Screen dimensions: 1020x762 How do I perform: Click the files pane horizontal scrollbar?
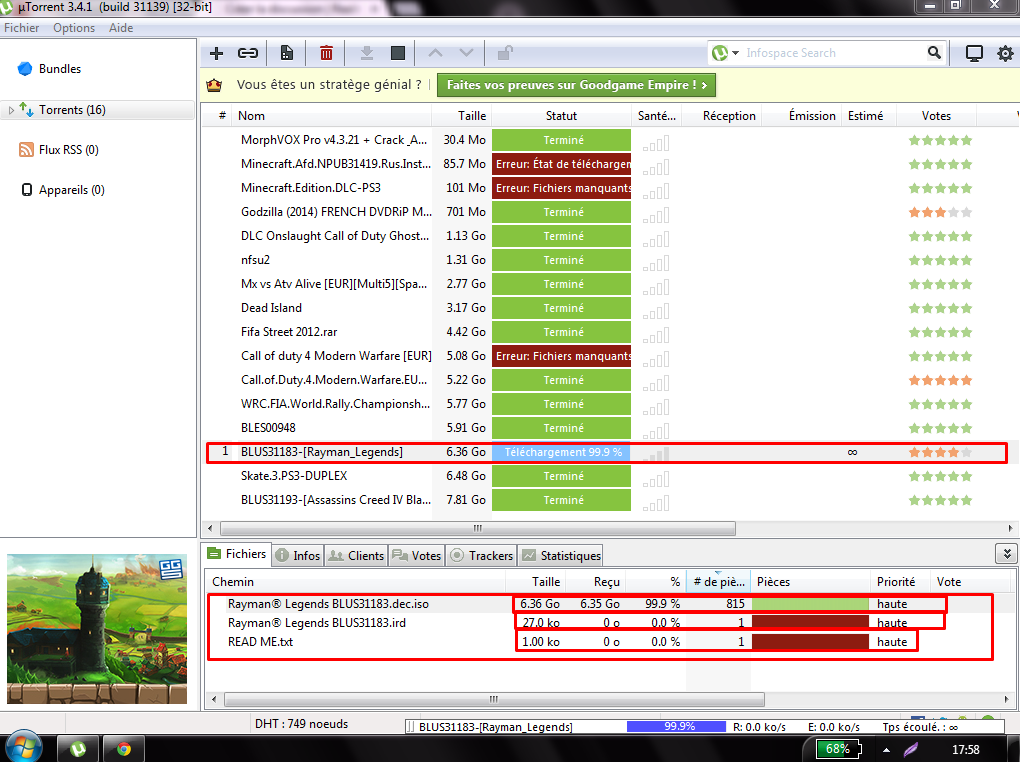click(494, 700)
